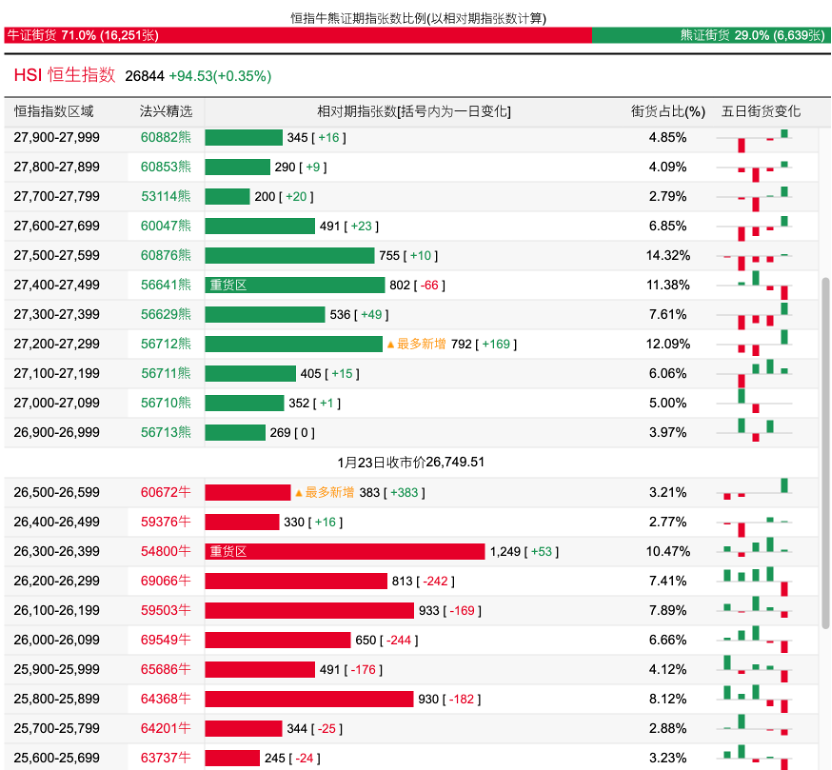Image resolution: width=832 pixels, height=770 pixels.
Task: Open bear certificate link 60882熊
Action: coord(166,137)
